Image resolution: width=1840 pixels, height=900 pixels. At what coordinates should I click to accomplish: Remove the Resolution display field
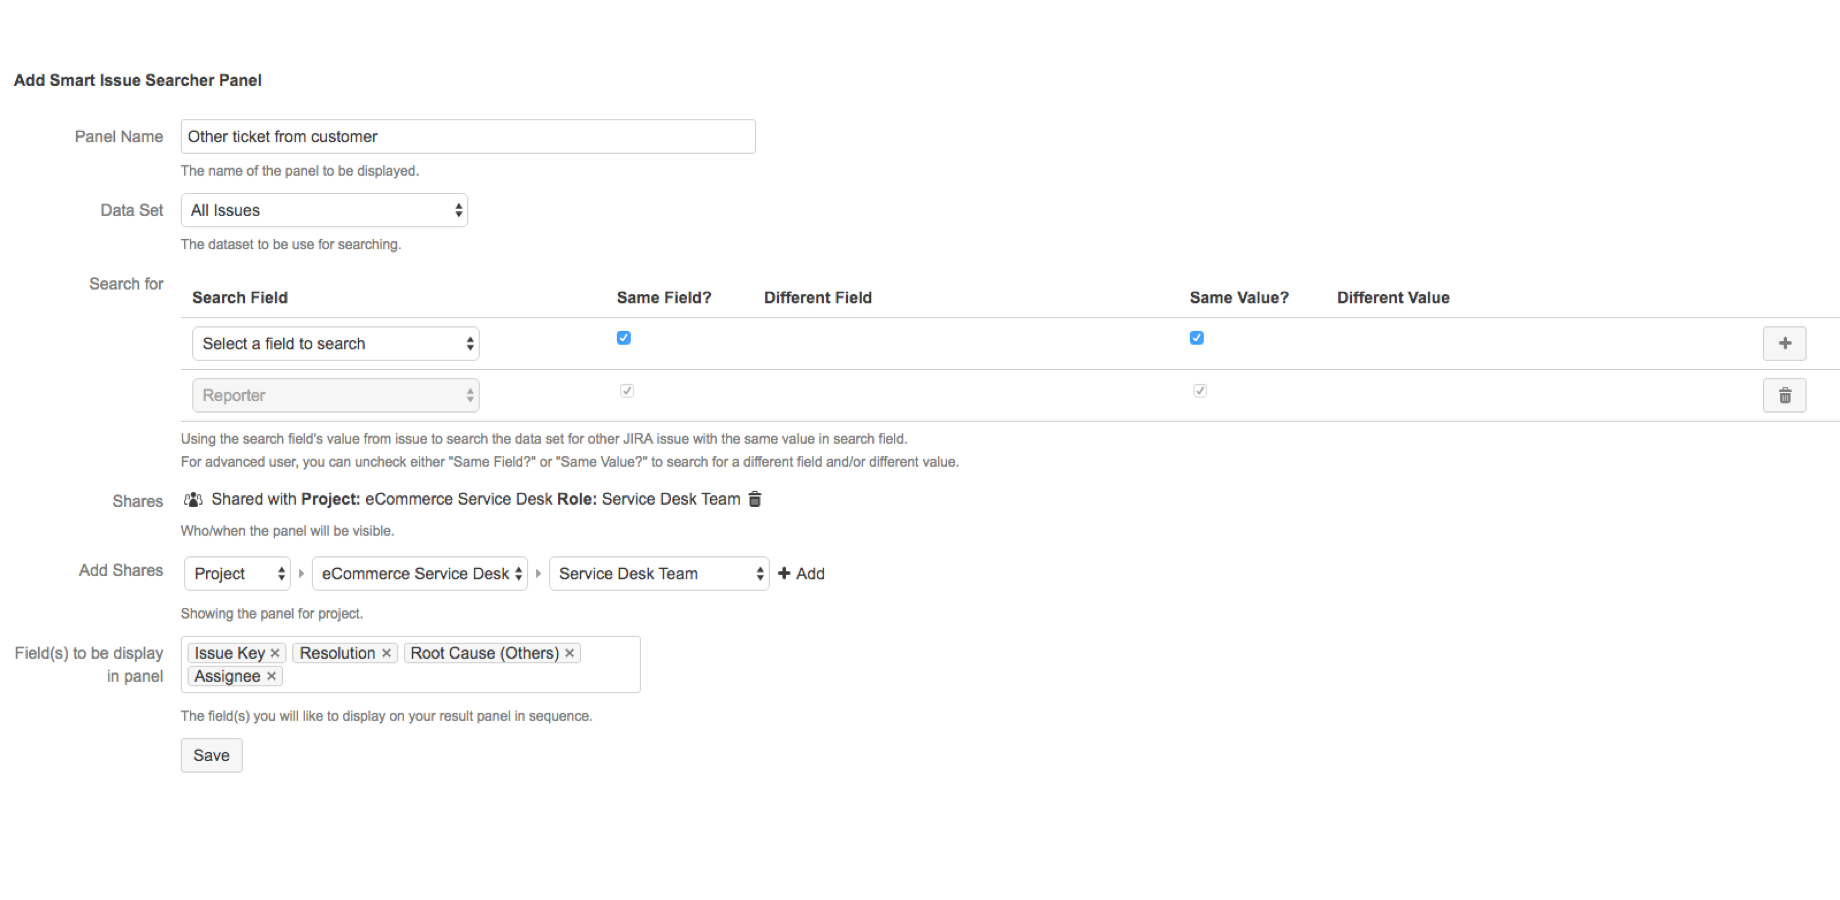[x=386, y=652]
